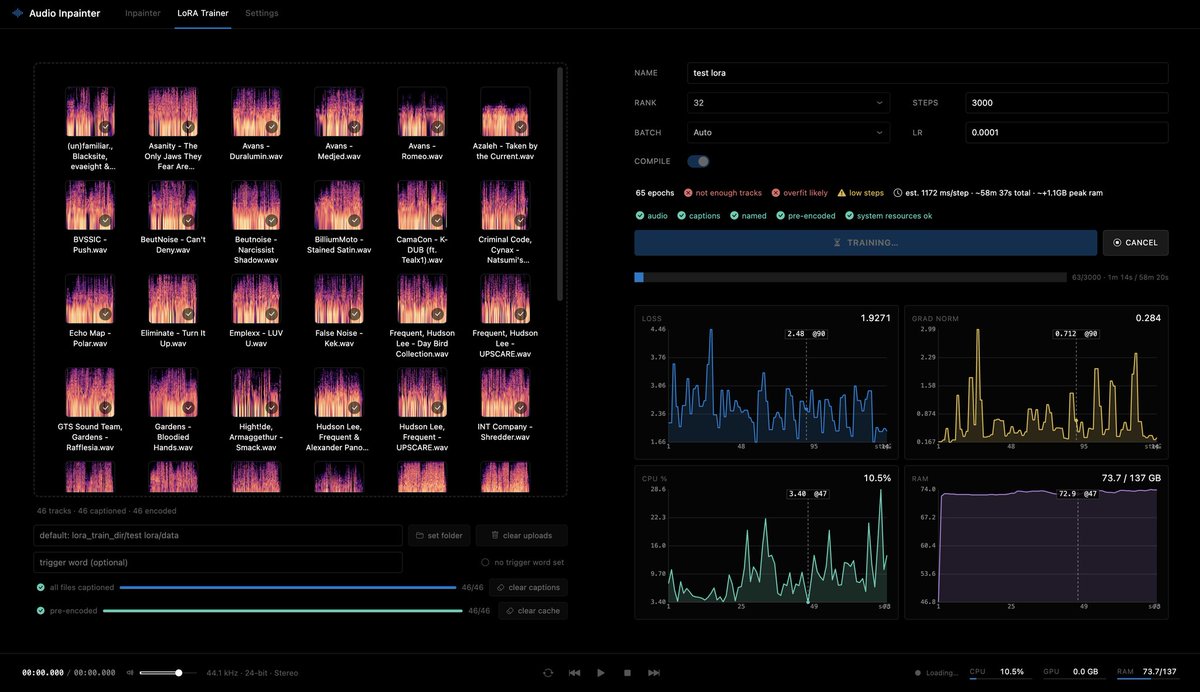Click the TRAINING... button
This screenshot has height=692, width=1200.
[865, 242]
